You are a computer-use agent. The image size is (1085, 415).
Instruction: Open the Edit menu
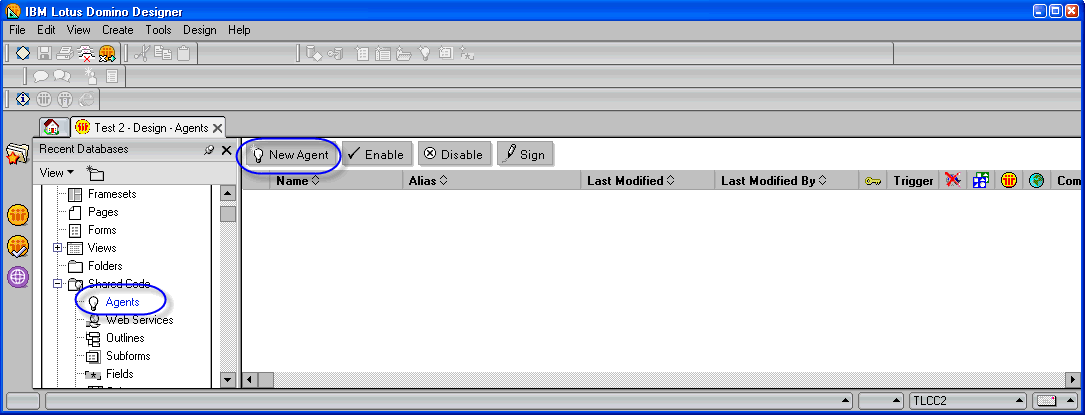click(46, 30)
